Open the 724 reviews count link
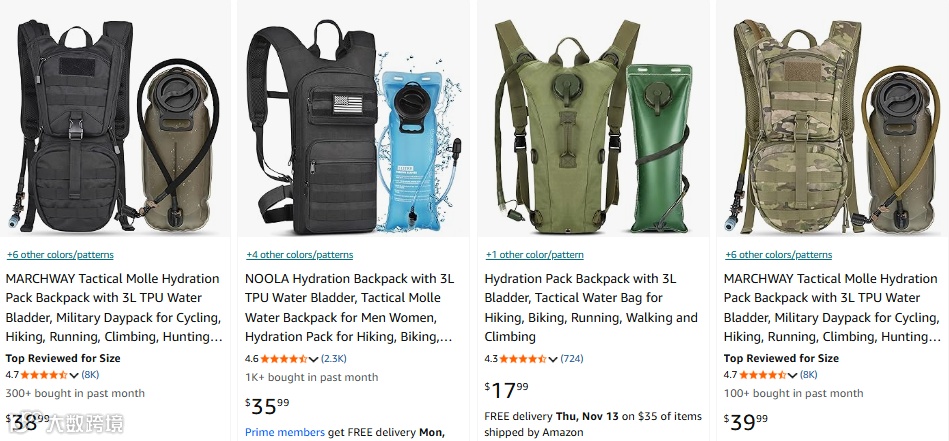Screen dimensions: 949x441 tap(572, 359)
